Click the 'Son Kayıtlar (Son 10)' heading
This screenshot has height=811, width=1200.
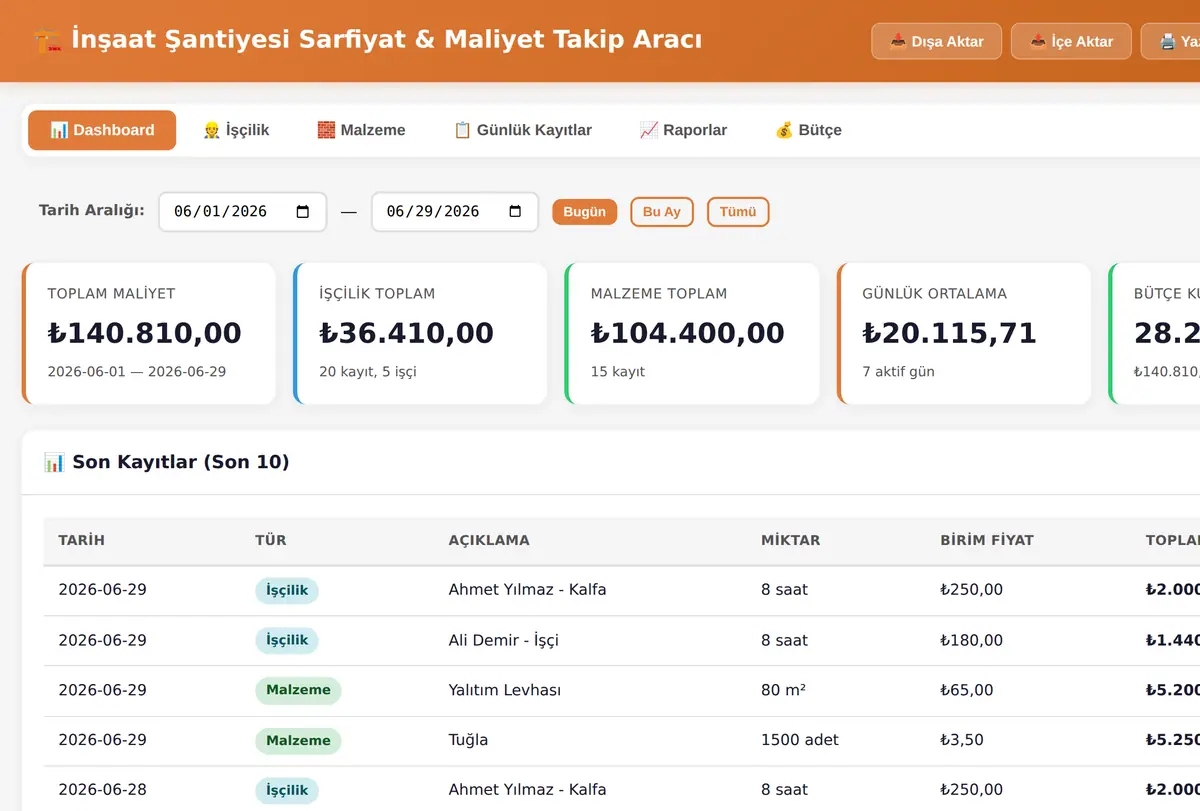coord(181,462)
